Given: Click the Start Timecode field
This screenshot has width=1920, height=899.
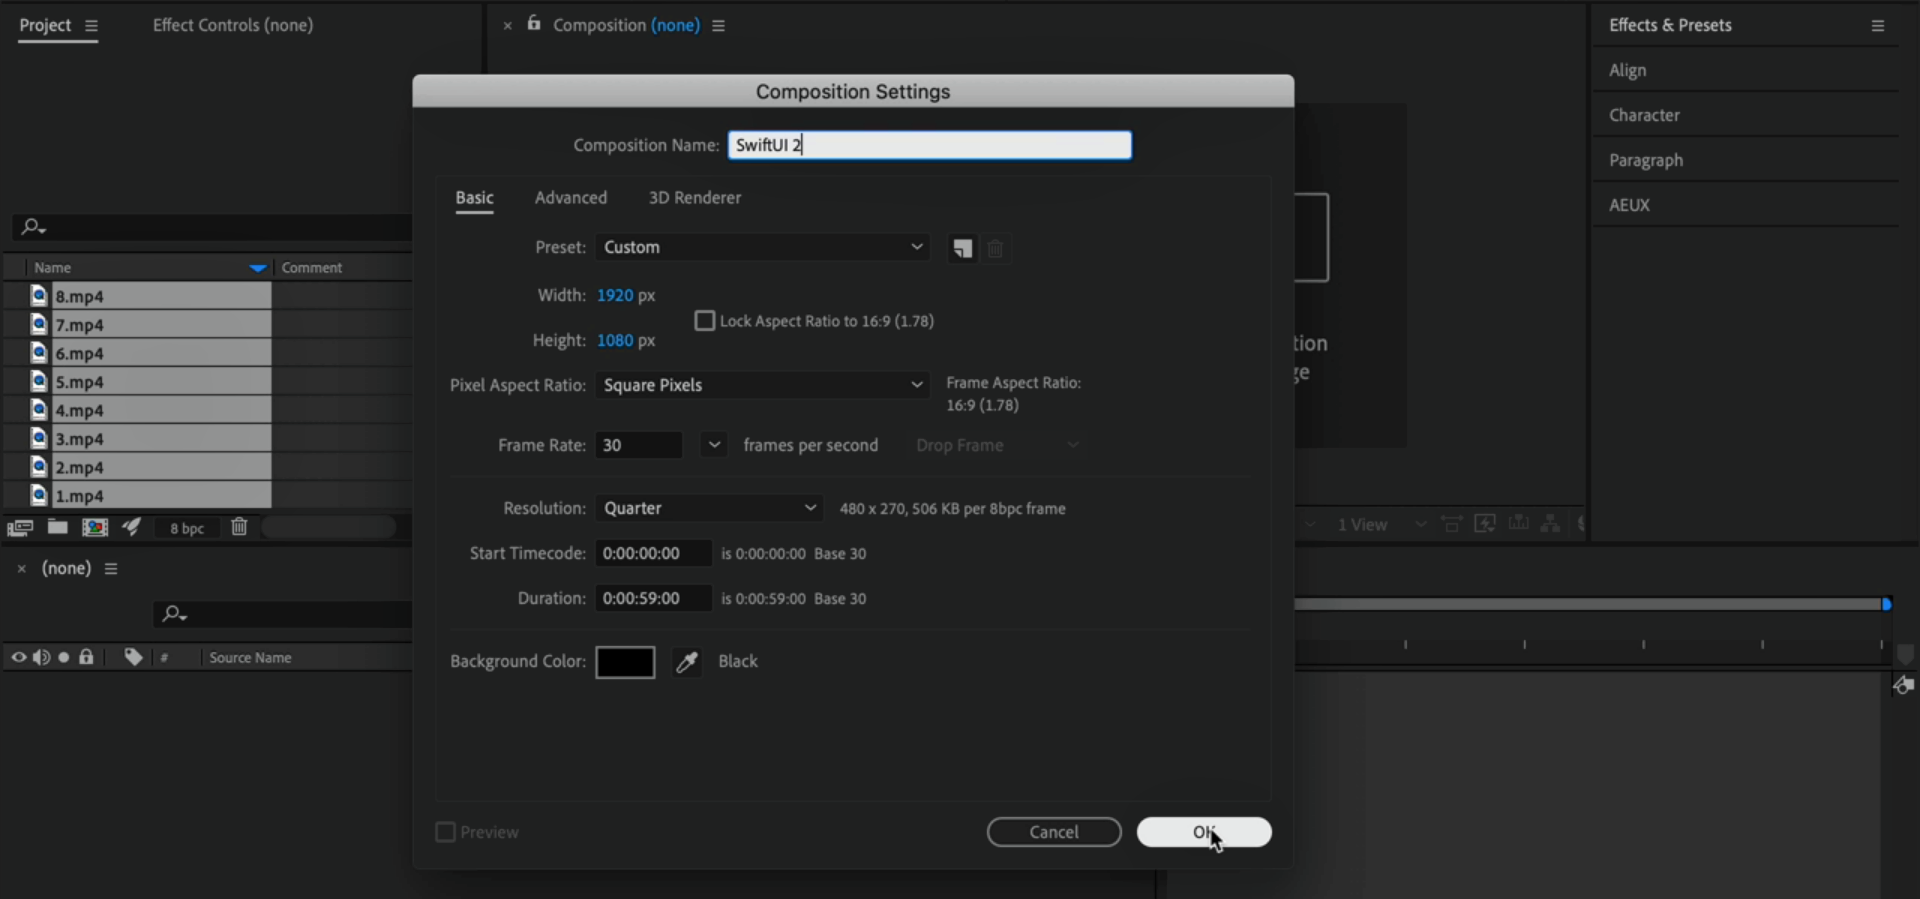Looking at the screenshot, I should [x=654, y=553].
